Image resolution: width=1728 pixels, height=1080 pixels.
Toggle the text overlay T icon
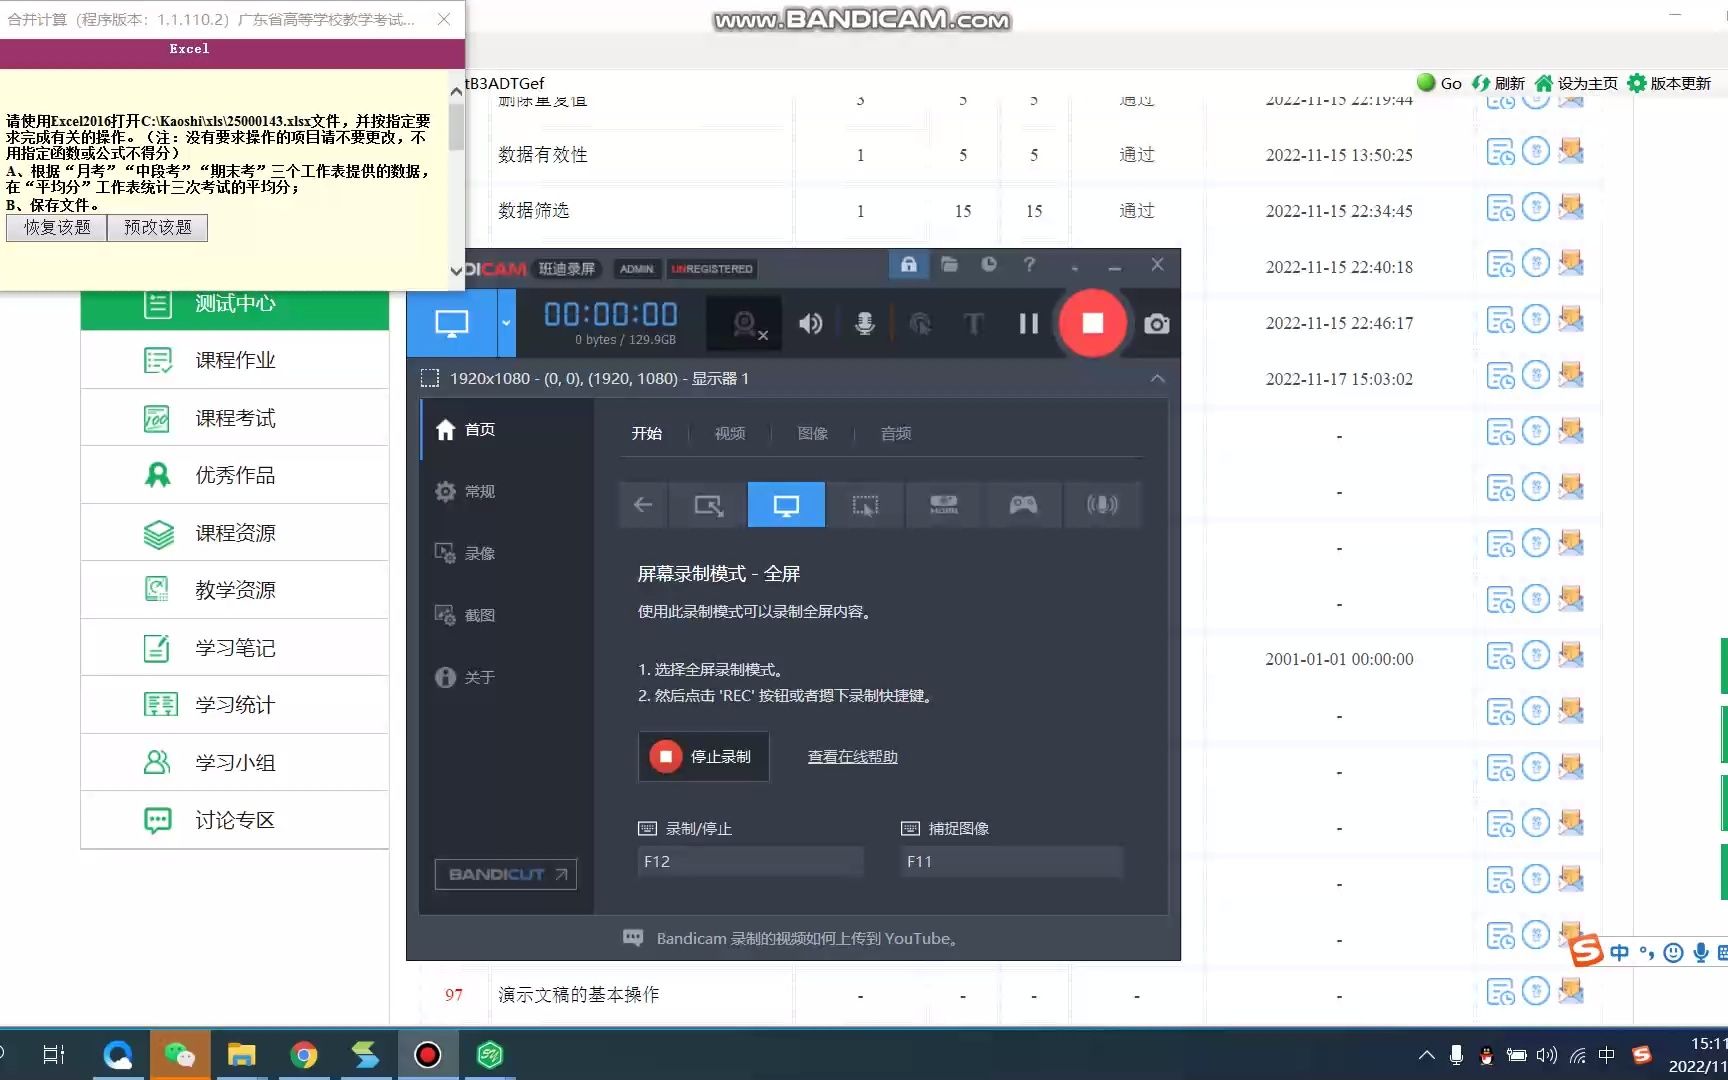pos(973,323)
